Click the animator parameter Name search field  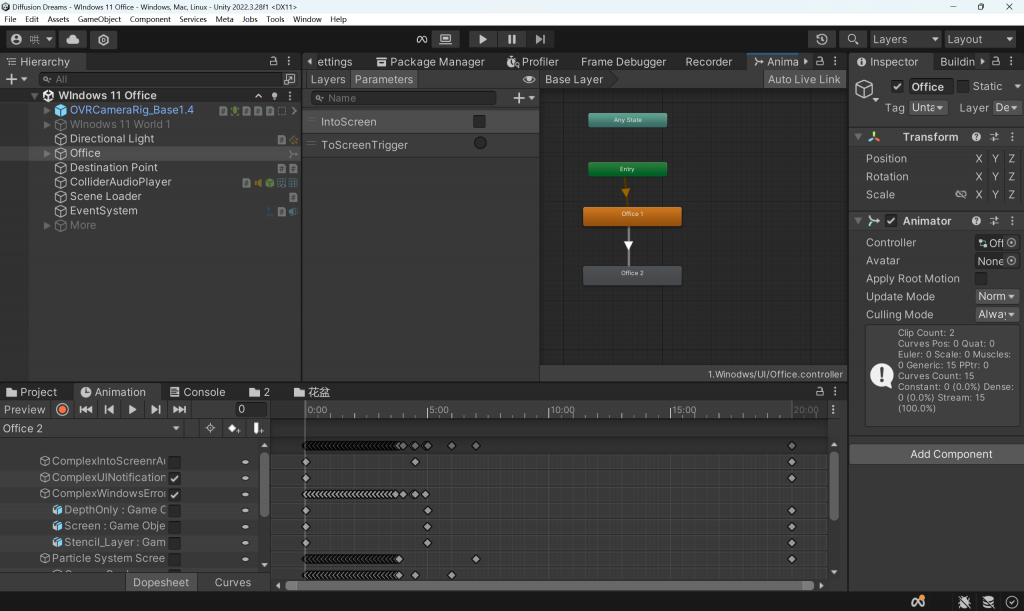[x=404, y=98]
